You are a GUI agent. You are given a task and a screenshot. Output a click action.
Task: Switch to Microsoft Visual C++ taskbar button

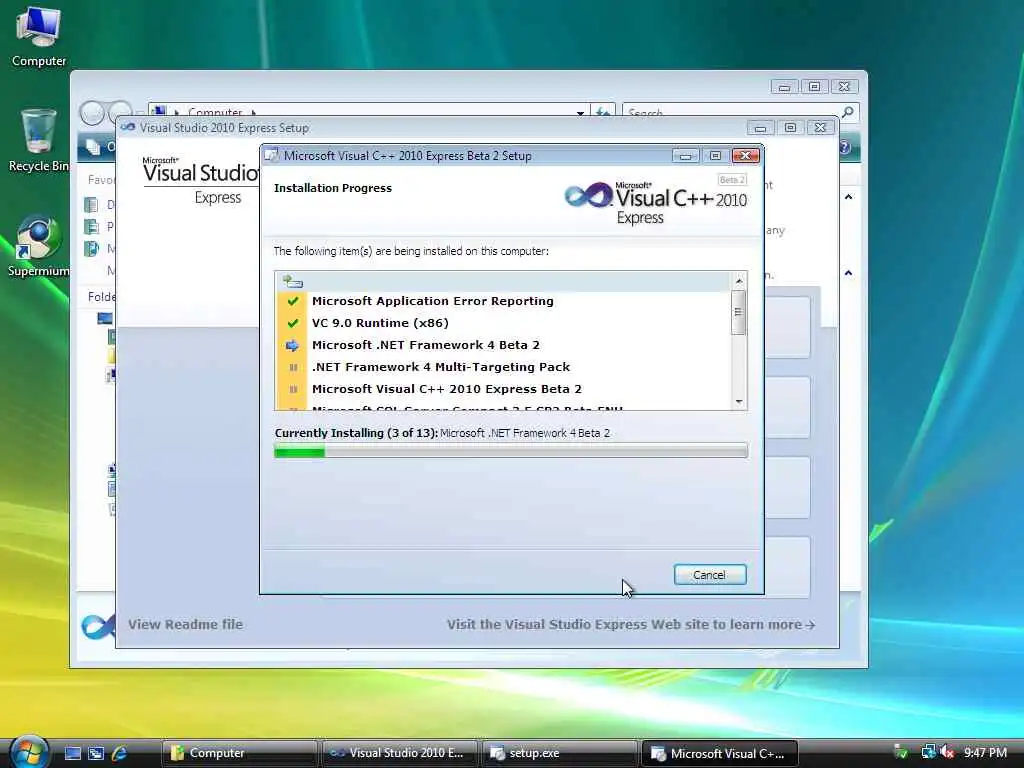(719, 753)
